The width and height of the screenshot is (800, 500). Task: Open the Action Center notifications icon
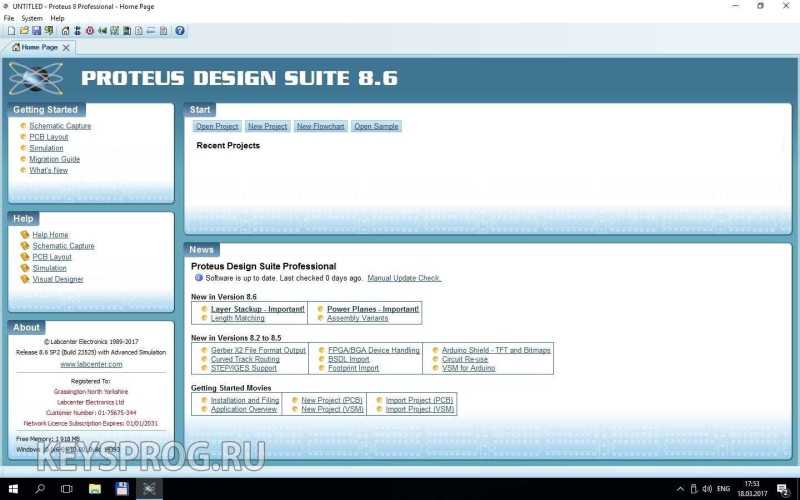pos(782,489)
